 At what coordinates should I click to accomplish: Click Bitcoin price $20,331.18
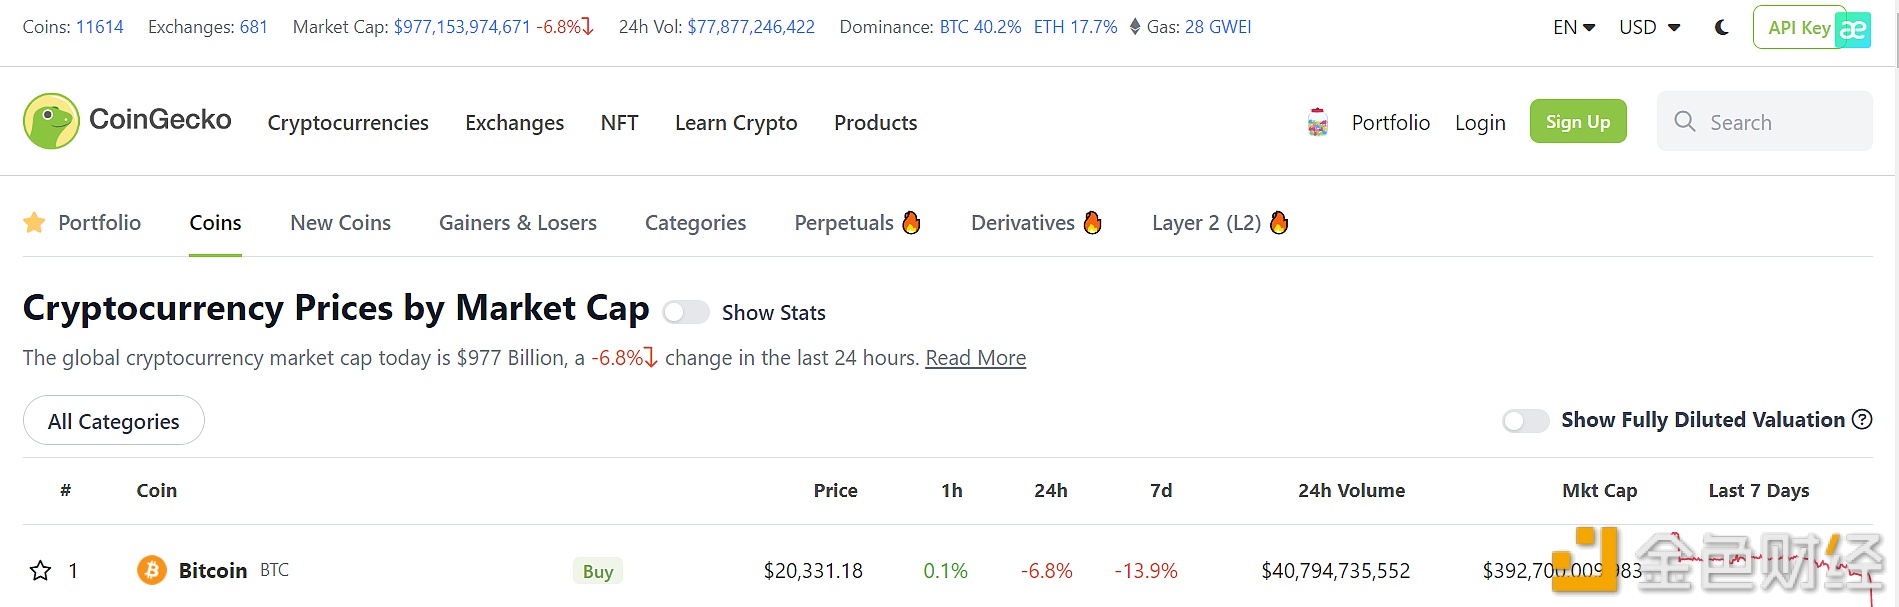[813, 571]
